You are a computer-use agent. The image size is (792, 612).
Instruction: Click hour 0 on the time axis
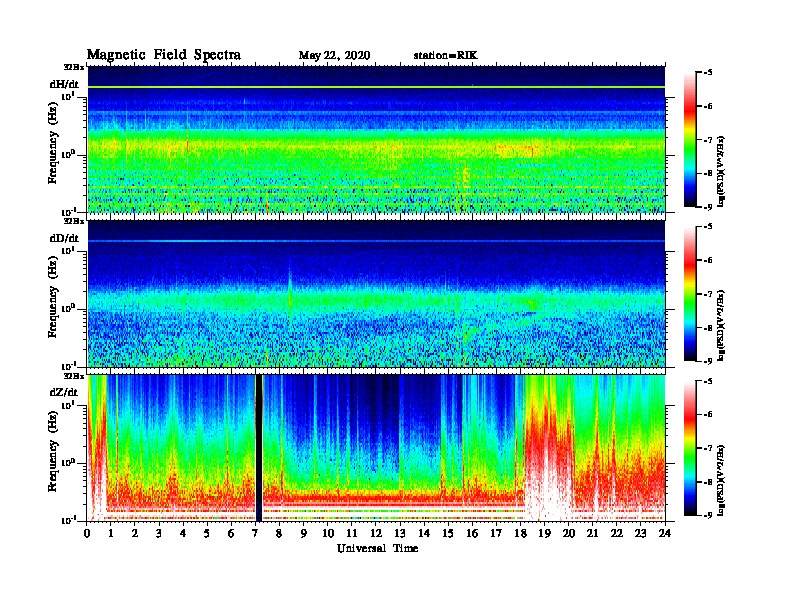87,533
